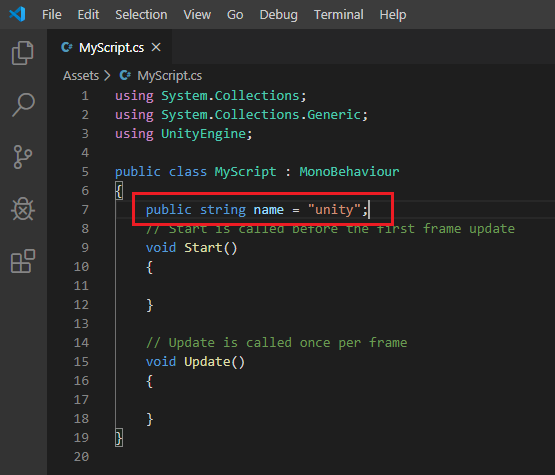
Task: Click the class name MyScript on line 5
Action: tap(245, 172)
